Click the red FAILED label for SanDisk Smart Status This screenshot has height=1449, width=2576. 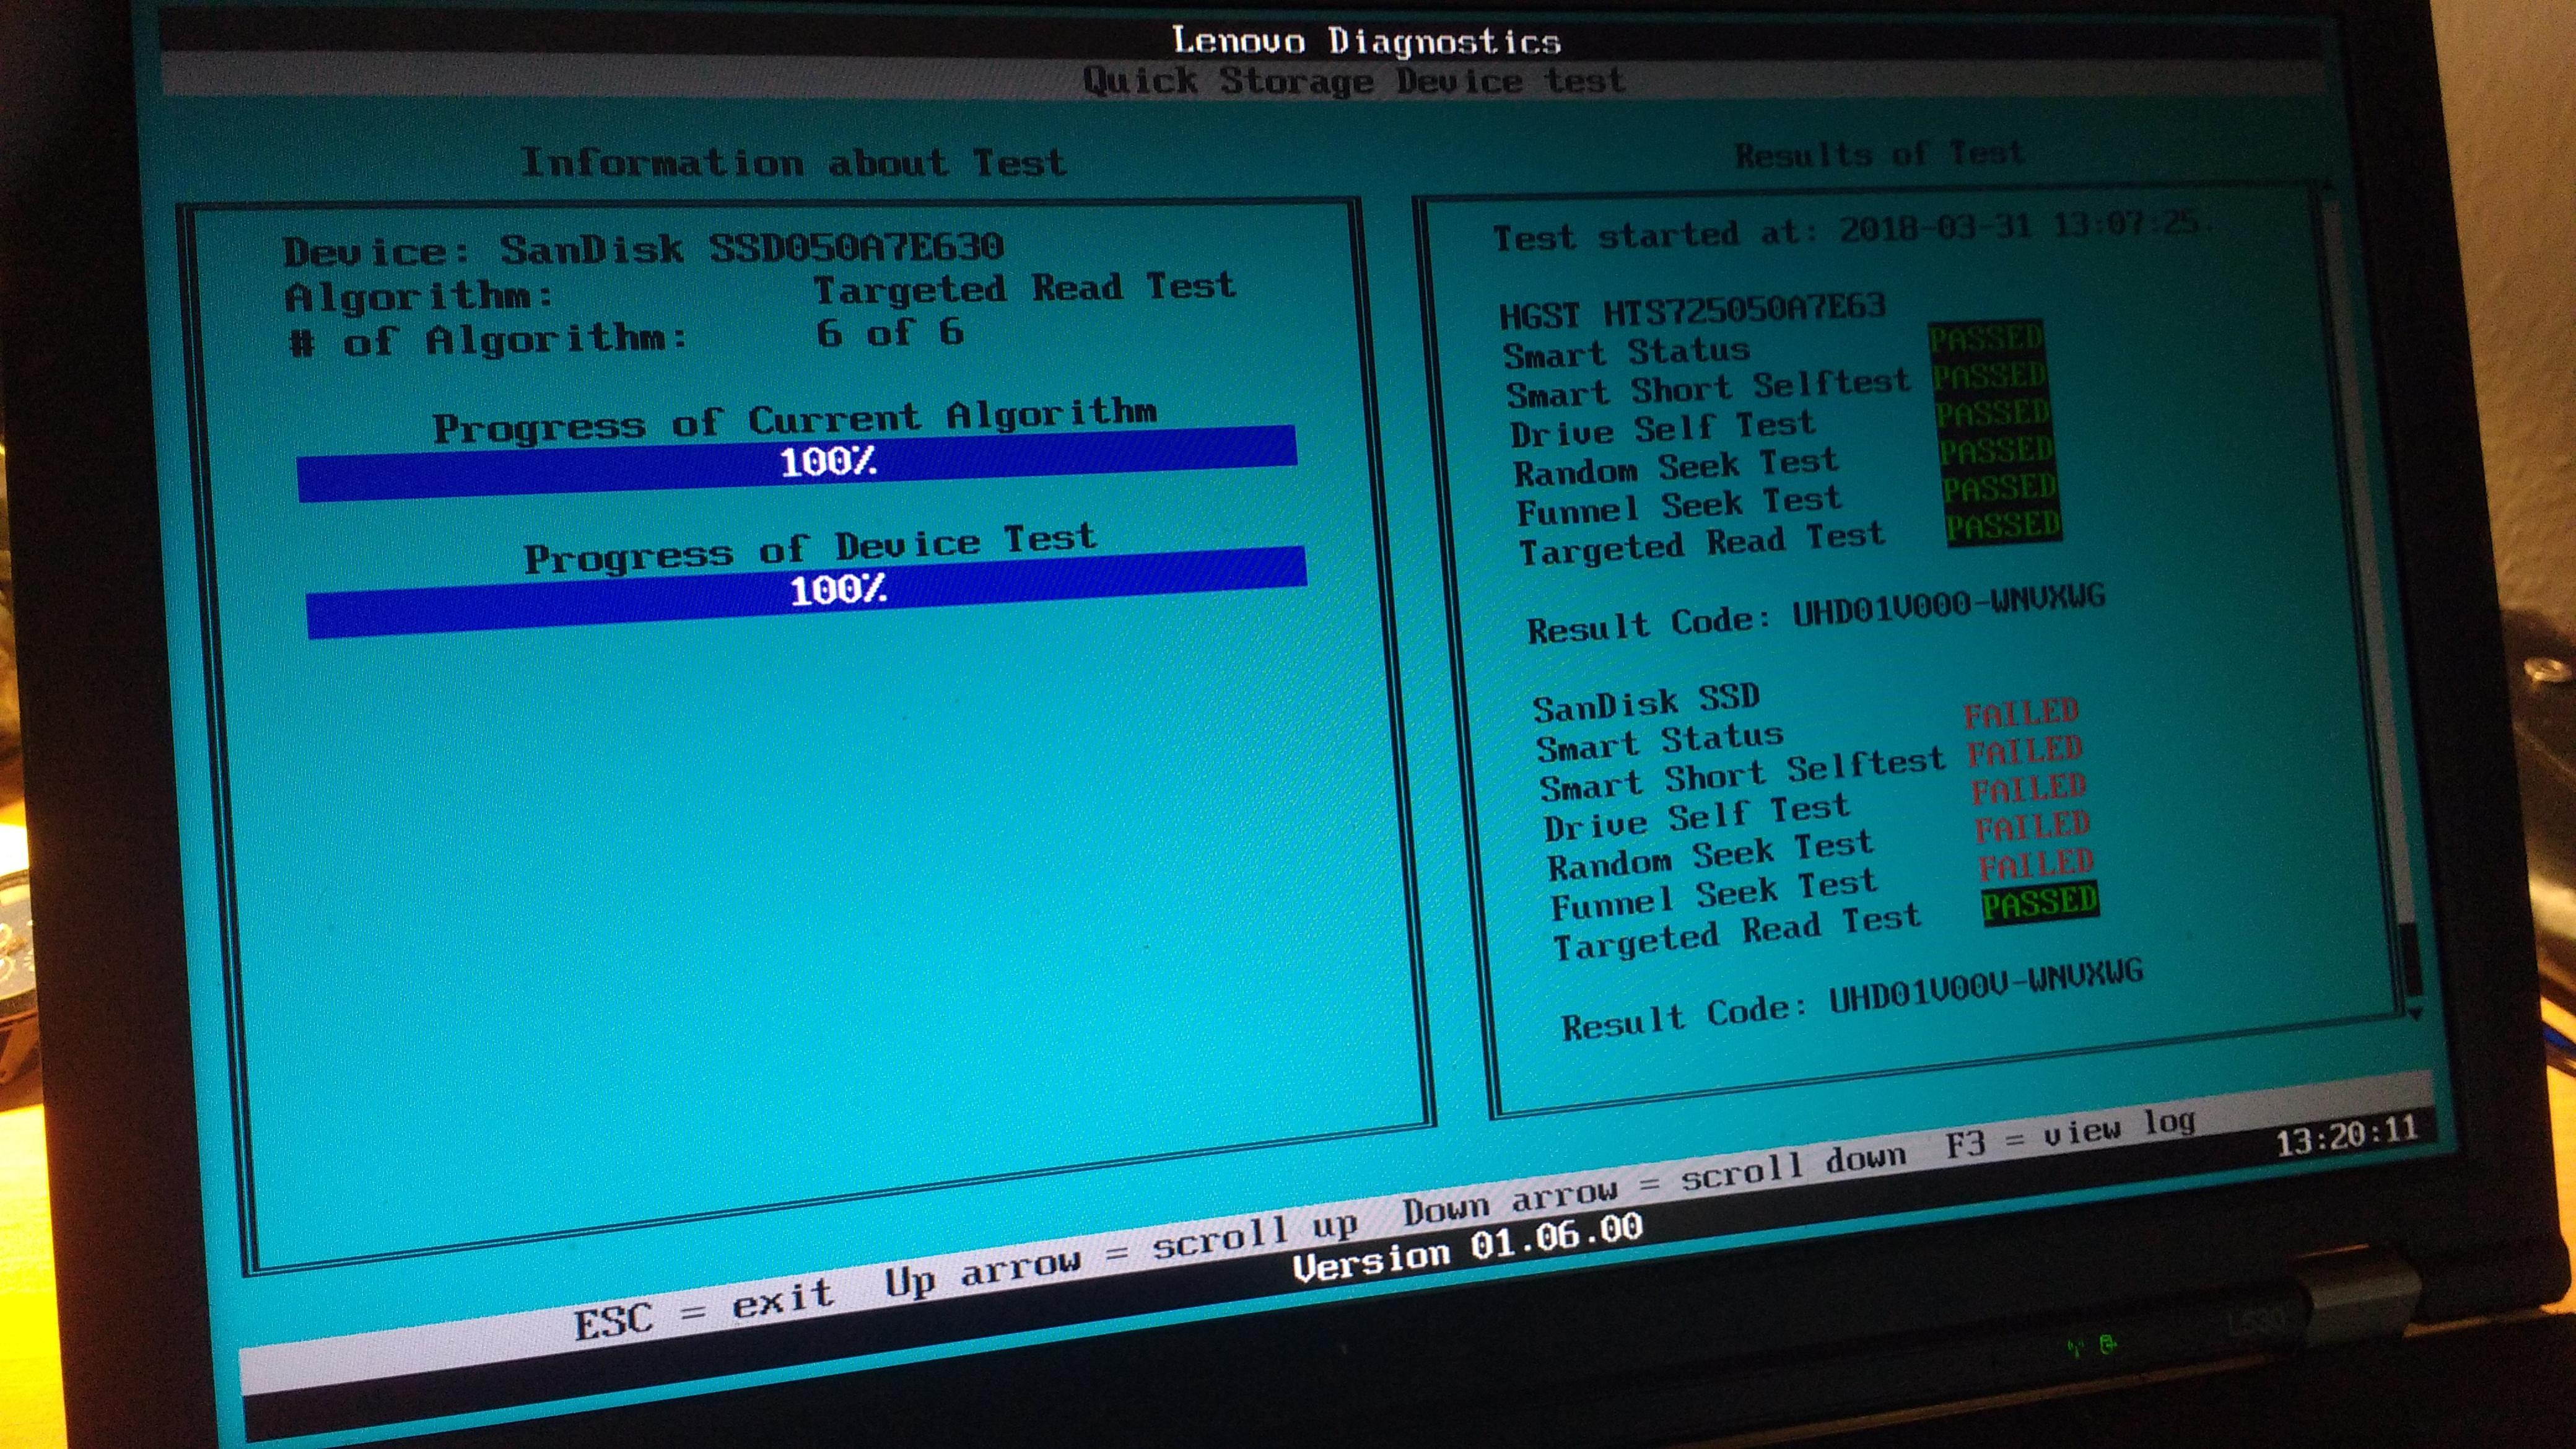point(2020,713)
